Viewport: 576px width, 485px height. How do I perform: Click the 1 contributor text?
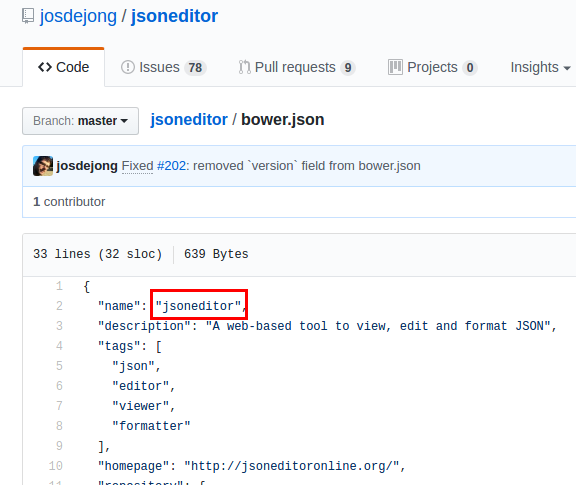click(x=69, y=202)
